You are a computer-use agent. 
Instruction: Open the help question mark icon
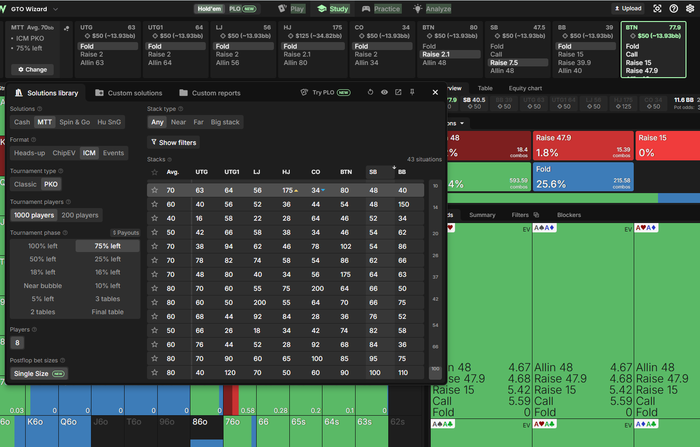[x=674, y=8]
